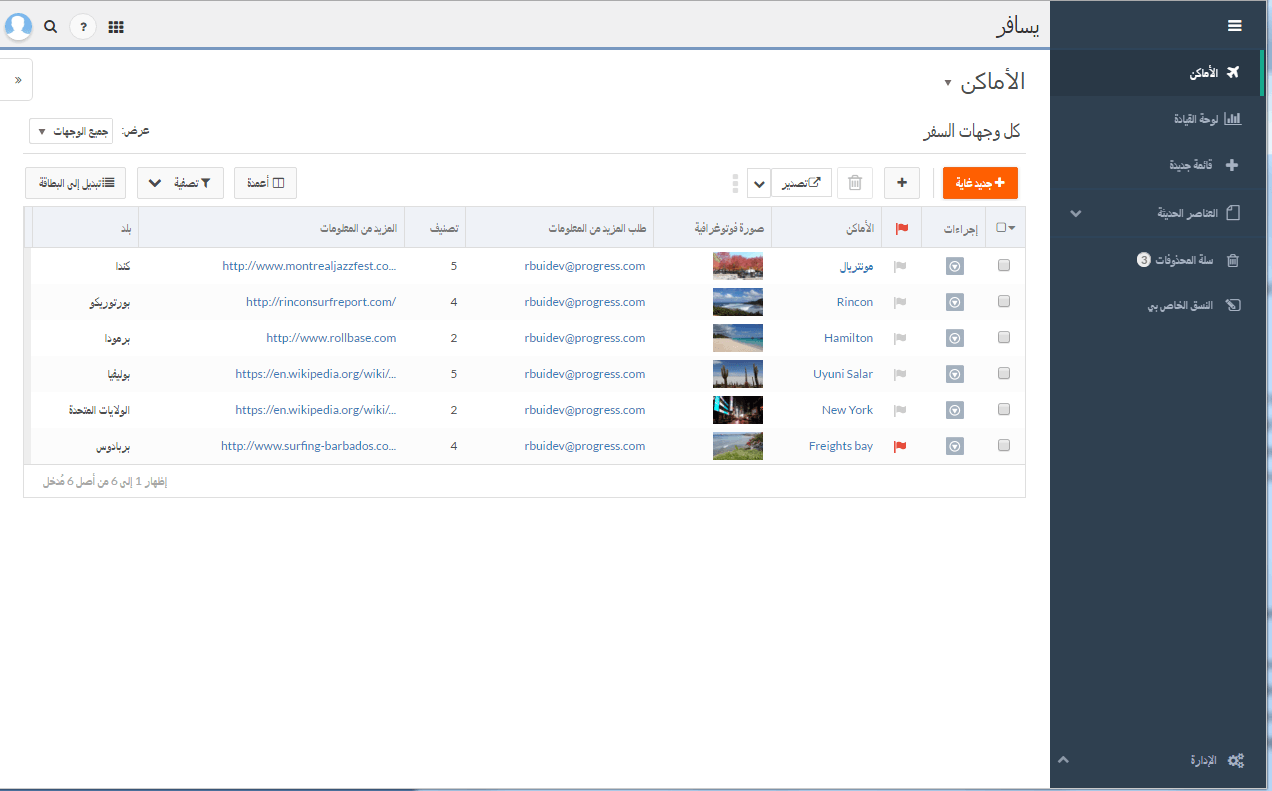The width and height of the screenshot is (1272, 791).
Task: Open the Uyuni Salar place link
Action: pos(843,374)
